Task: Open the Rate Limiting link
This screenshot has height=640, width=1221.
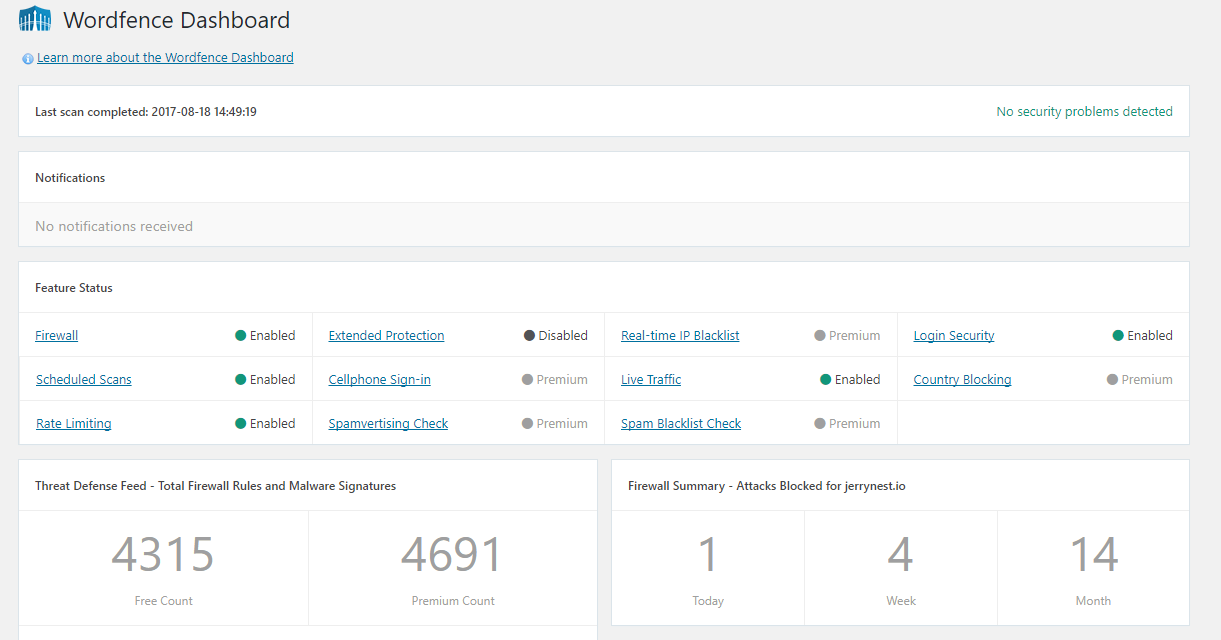Action: coord(74,424)
